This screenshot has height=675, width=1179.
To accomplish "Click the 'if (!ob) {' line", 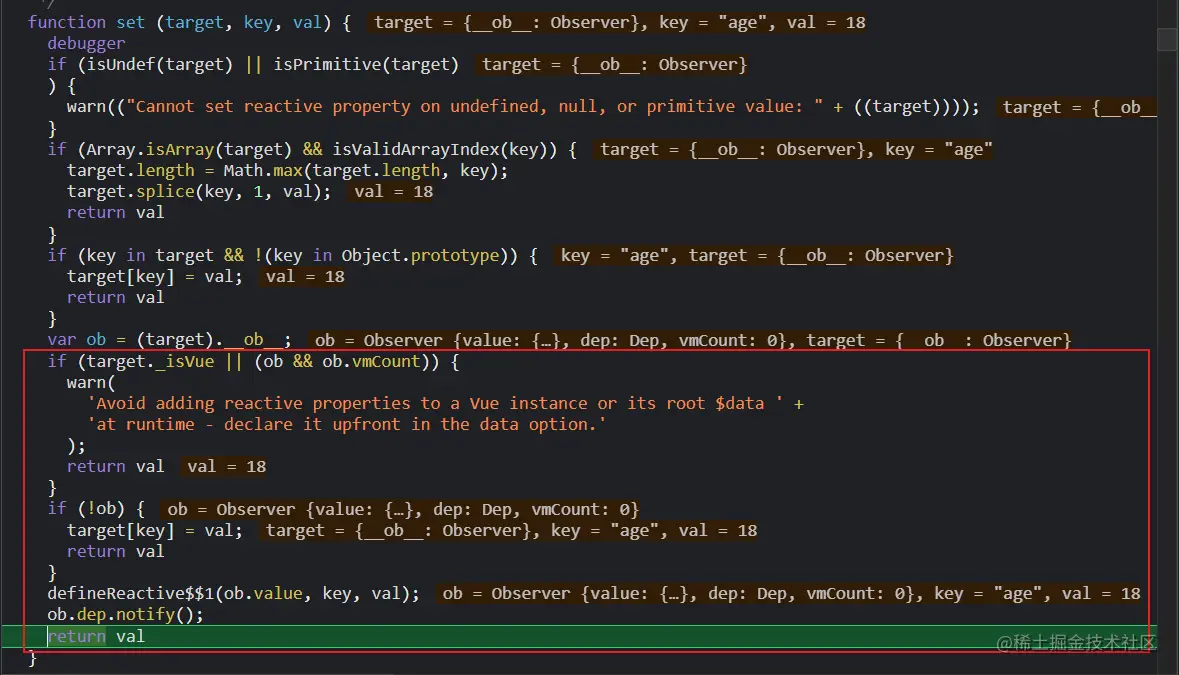I will (x=96, y=509).
